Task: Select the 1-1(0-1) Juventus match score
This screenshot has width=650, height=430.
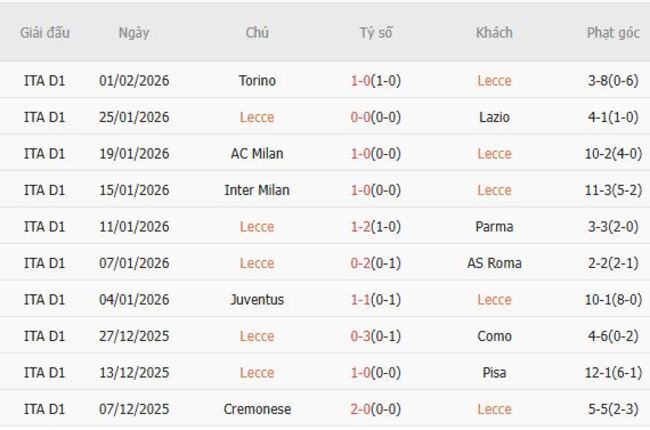Action: point(376,300)
